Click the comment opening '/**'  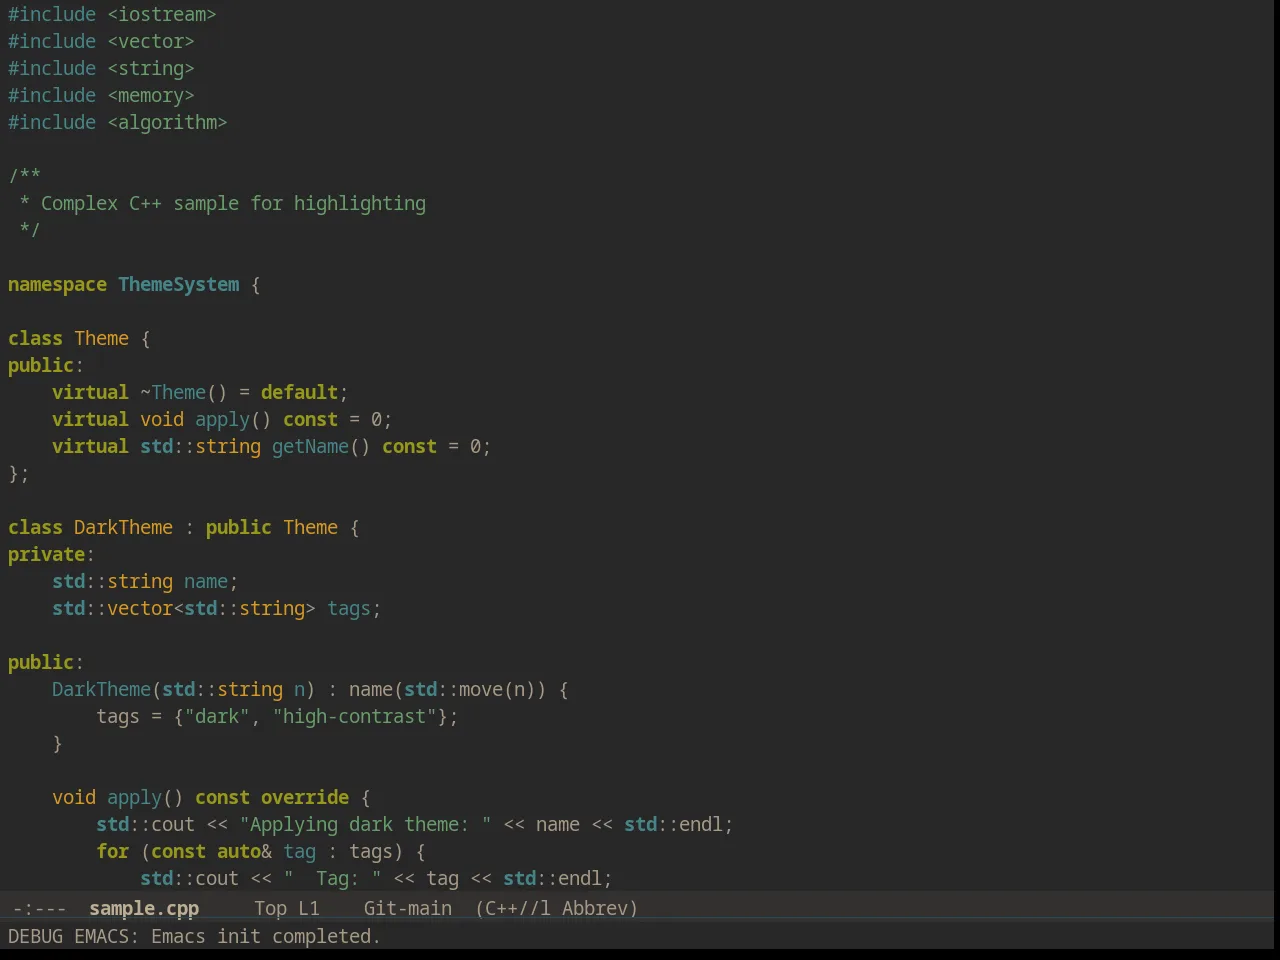pyautogui.click(x=25, y=176)
